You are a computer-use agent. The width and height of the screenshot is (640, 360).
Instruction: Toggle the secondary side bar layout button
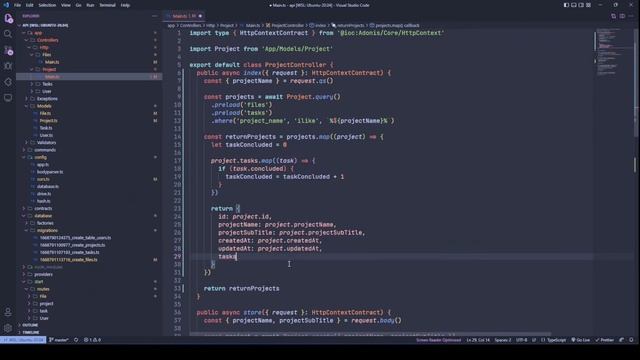[581, 5]
